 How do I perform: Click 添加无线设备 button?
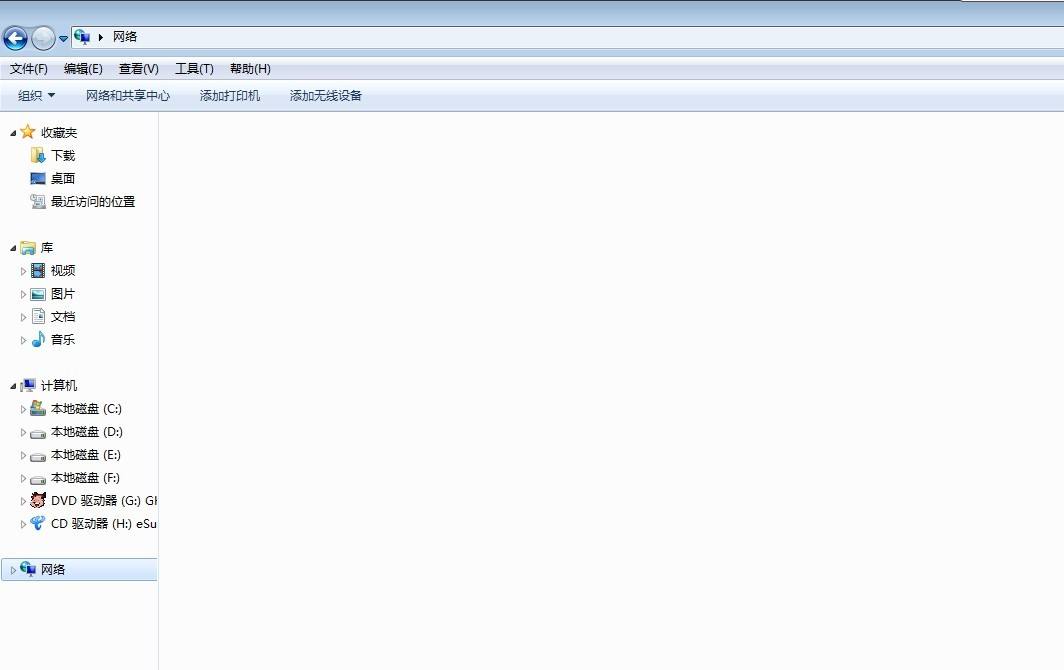326,96
